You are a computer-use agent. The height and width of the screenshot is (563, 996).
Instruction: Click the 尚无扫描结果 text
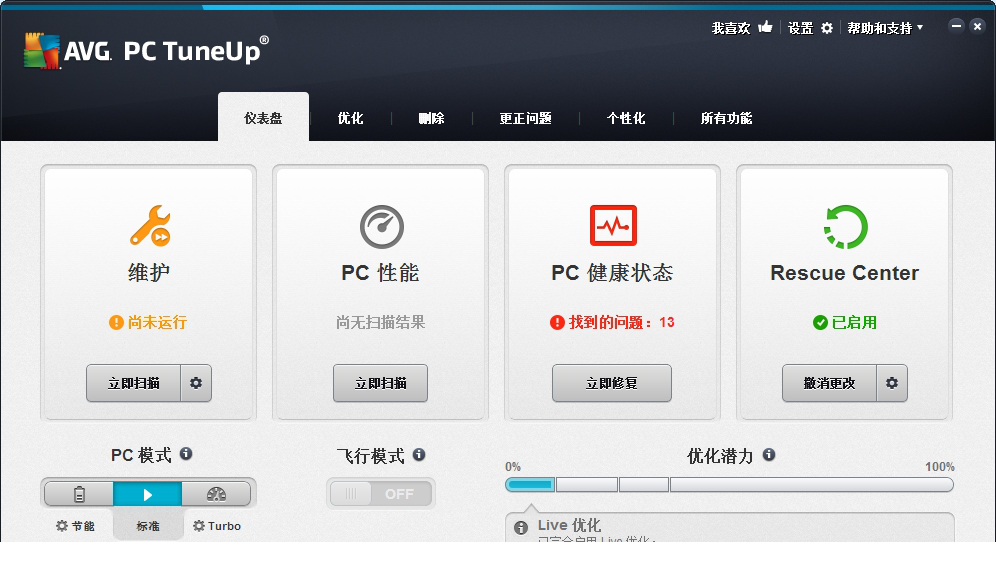pos(380,322)
